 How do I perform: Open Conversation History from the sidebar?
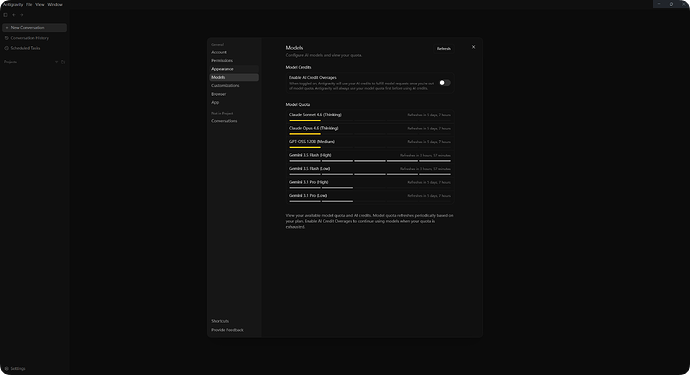34,38
